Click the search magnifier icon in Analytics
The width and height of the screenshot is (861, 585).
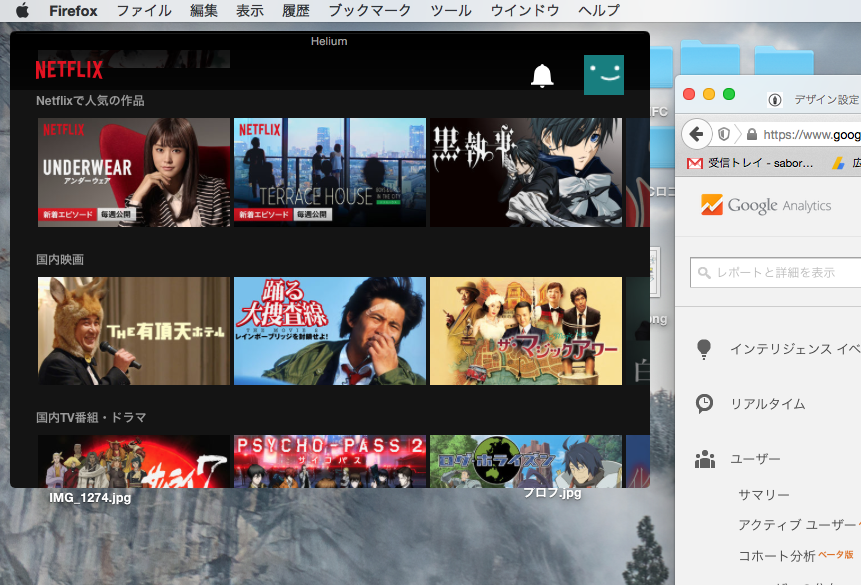703,272
